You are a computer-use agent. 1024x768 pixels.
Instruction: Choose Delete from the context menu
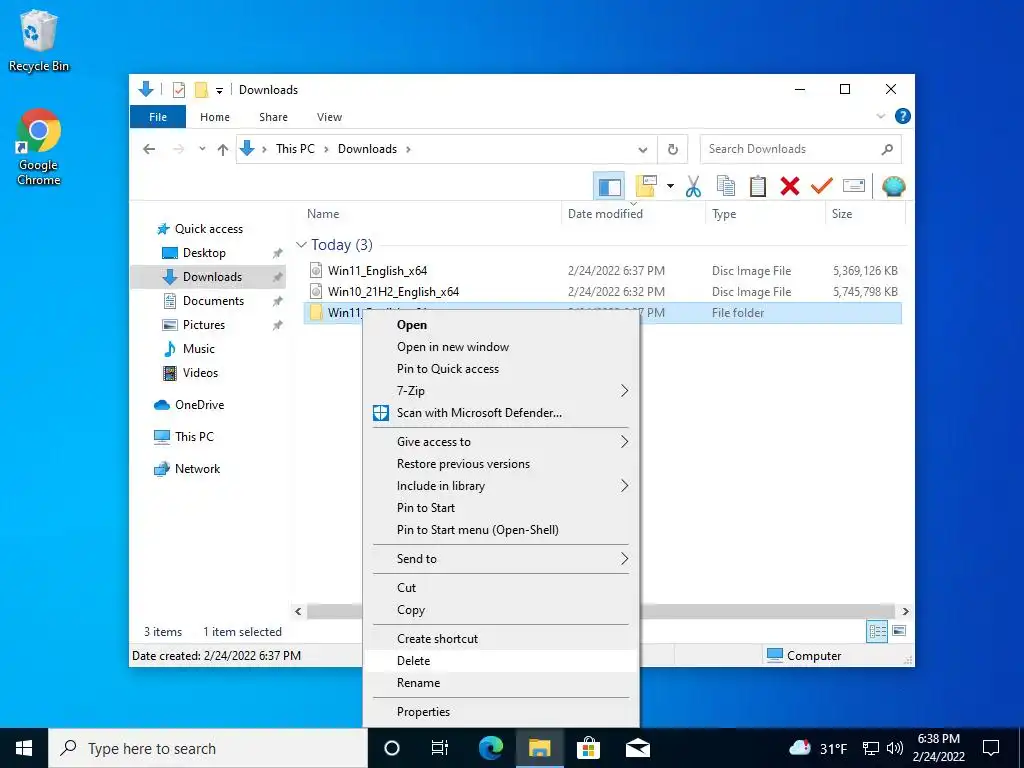coord(500,661)
